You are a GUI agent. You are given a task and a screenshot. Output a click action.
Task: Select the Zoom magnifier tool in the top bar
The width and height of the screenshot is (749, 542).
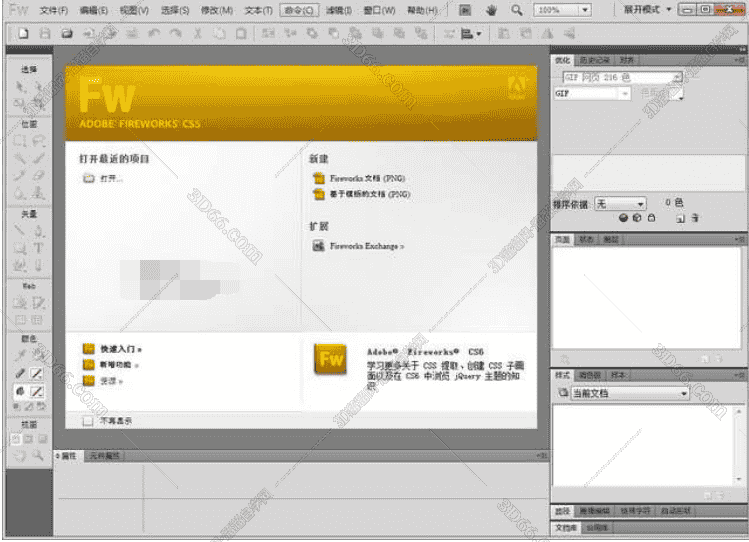coord(516,10)
